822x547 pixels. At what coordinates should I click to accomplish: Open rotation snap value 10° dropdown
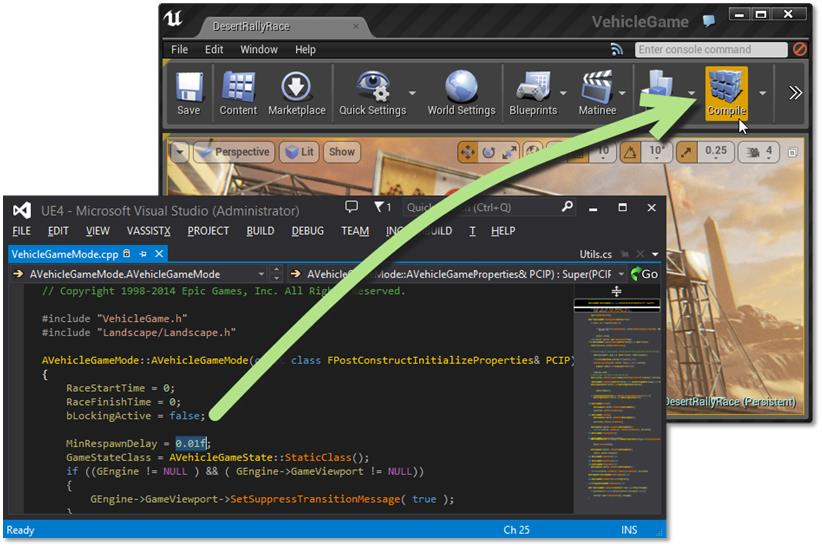[657, 152]
